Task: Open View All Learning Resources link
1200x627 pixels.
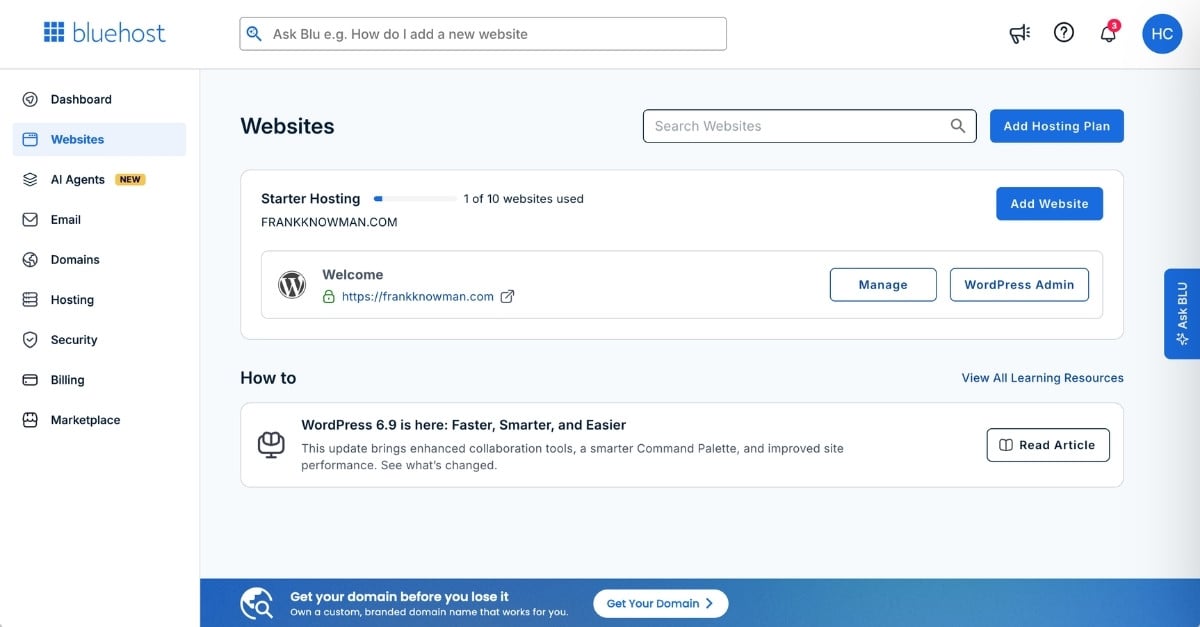Action: 1042,378
